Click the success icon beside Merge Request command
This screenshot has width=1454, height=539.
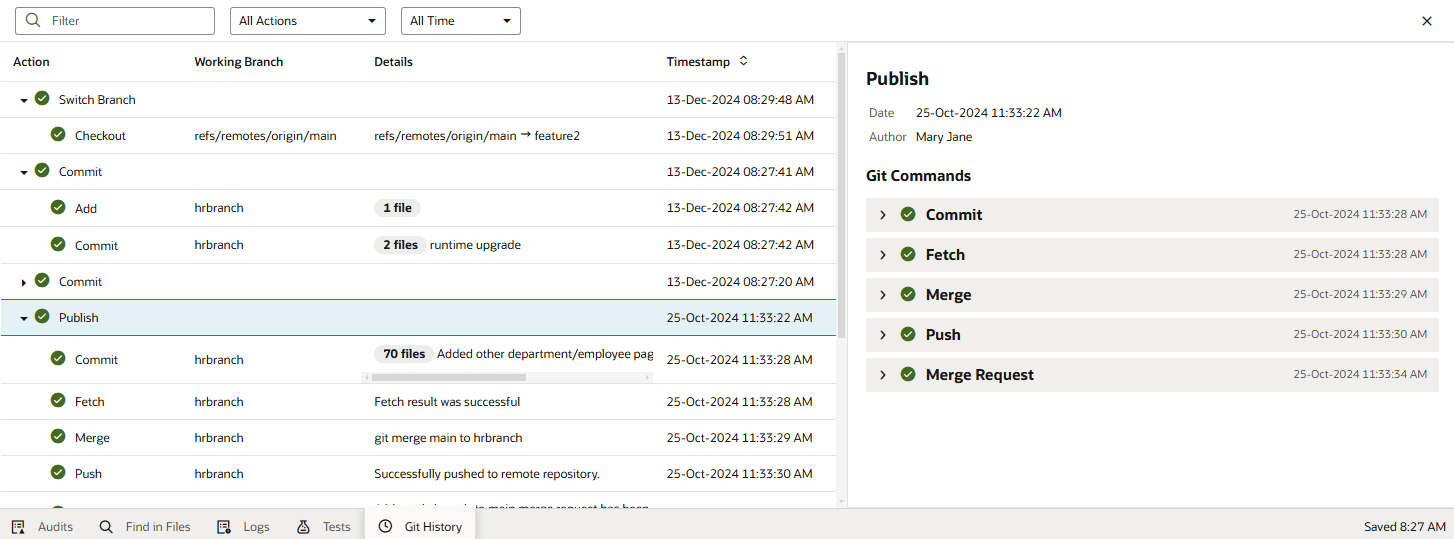pyautogui.click(x=908, y=374)
